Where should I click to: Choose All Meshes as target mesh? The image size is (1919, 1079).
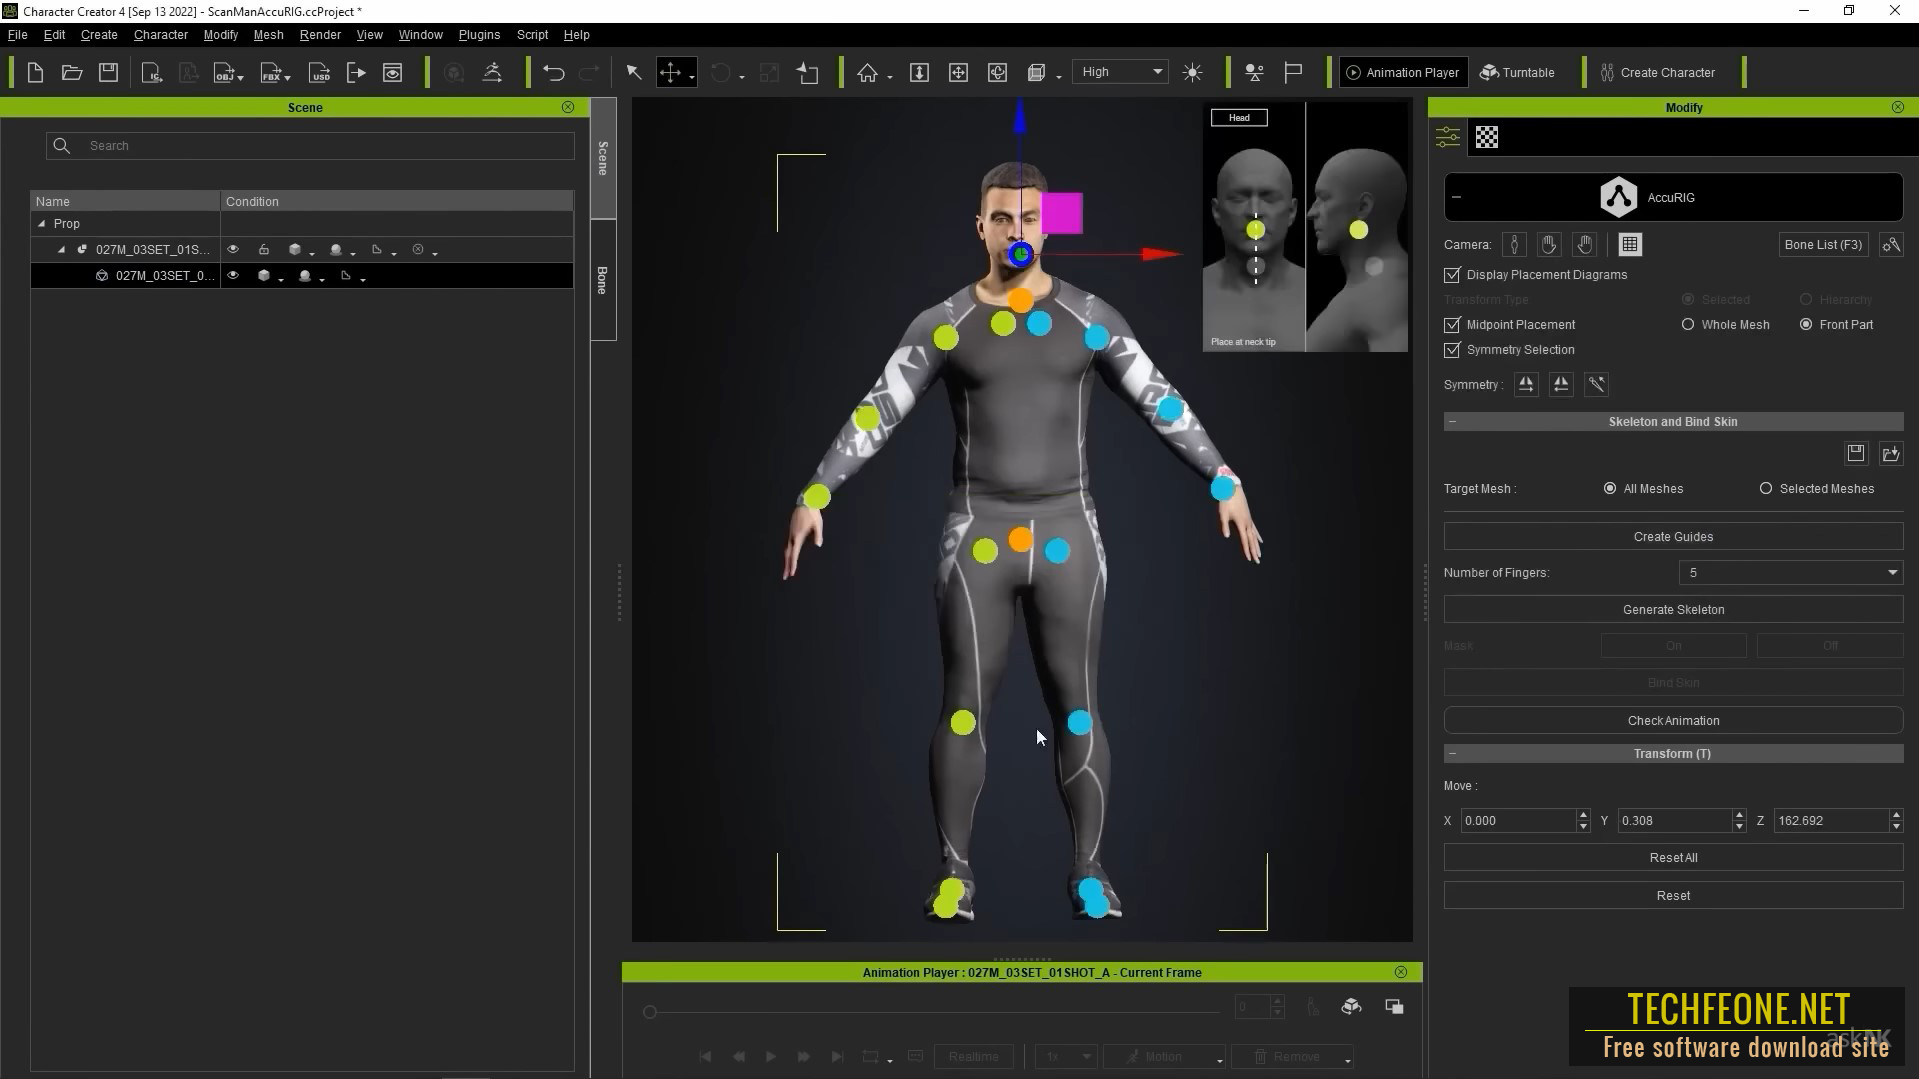1610,488
